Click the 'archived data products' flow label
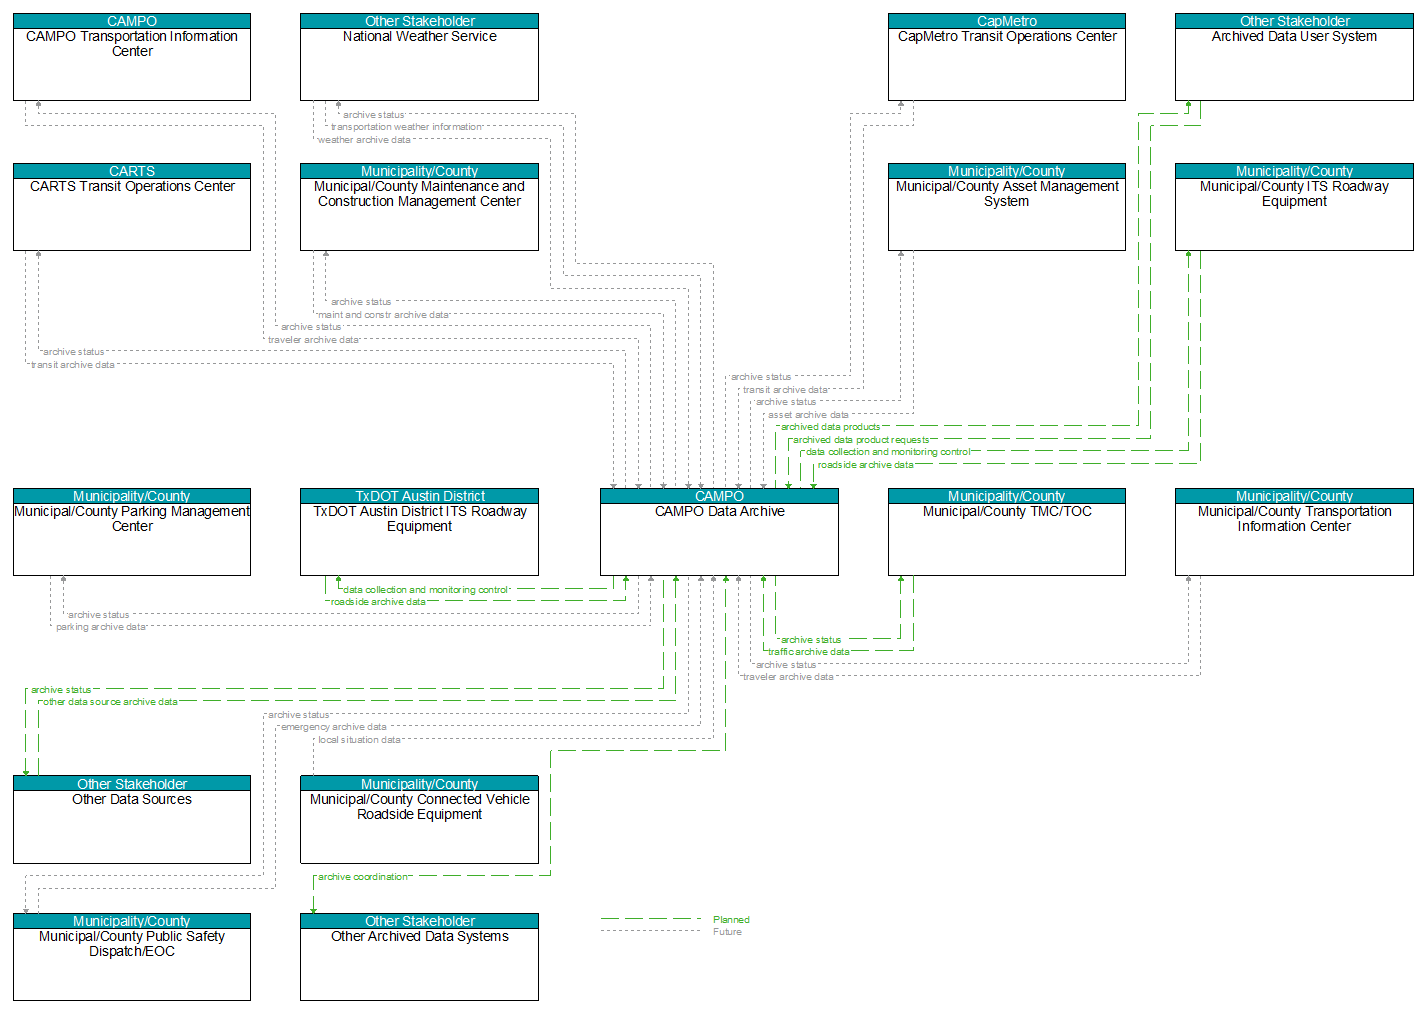 click(831, 427)
